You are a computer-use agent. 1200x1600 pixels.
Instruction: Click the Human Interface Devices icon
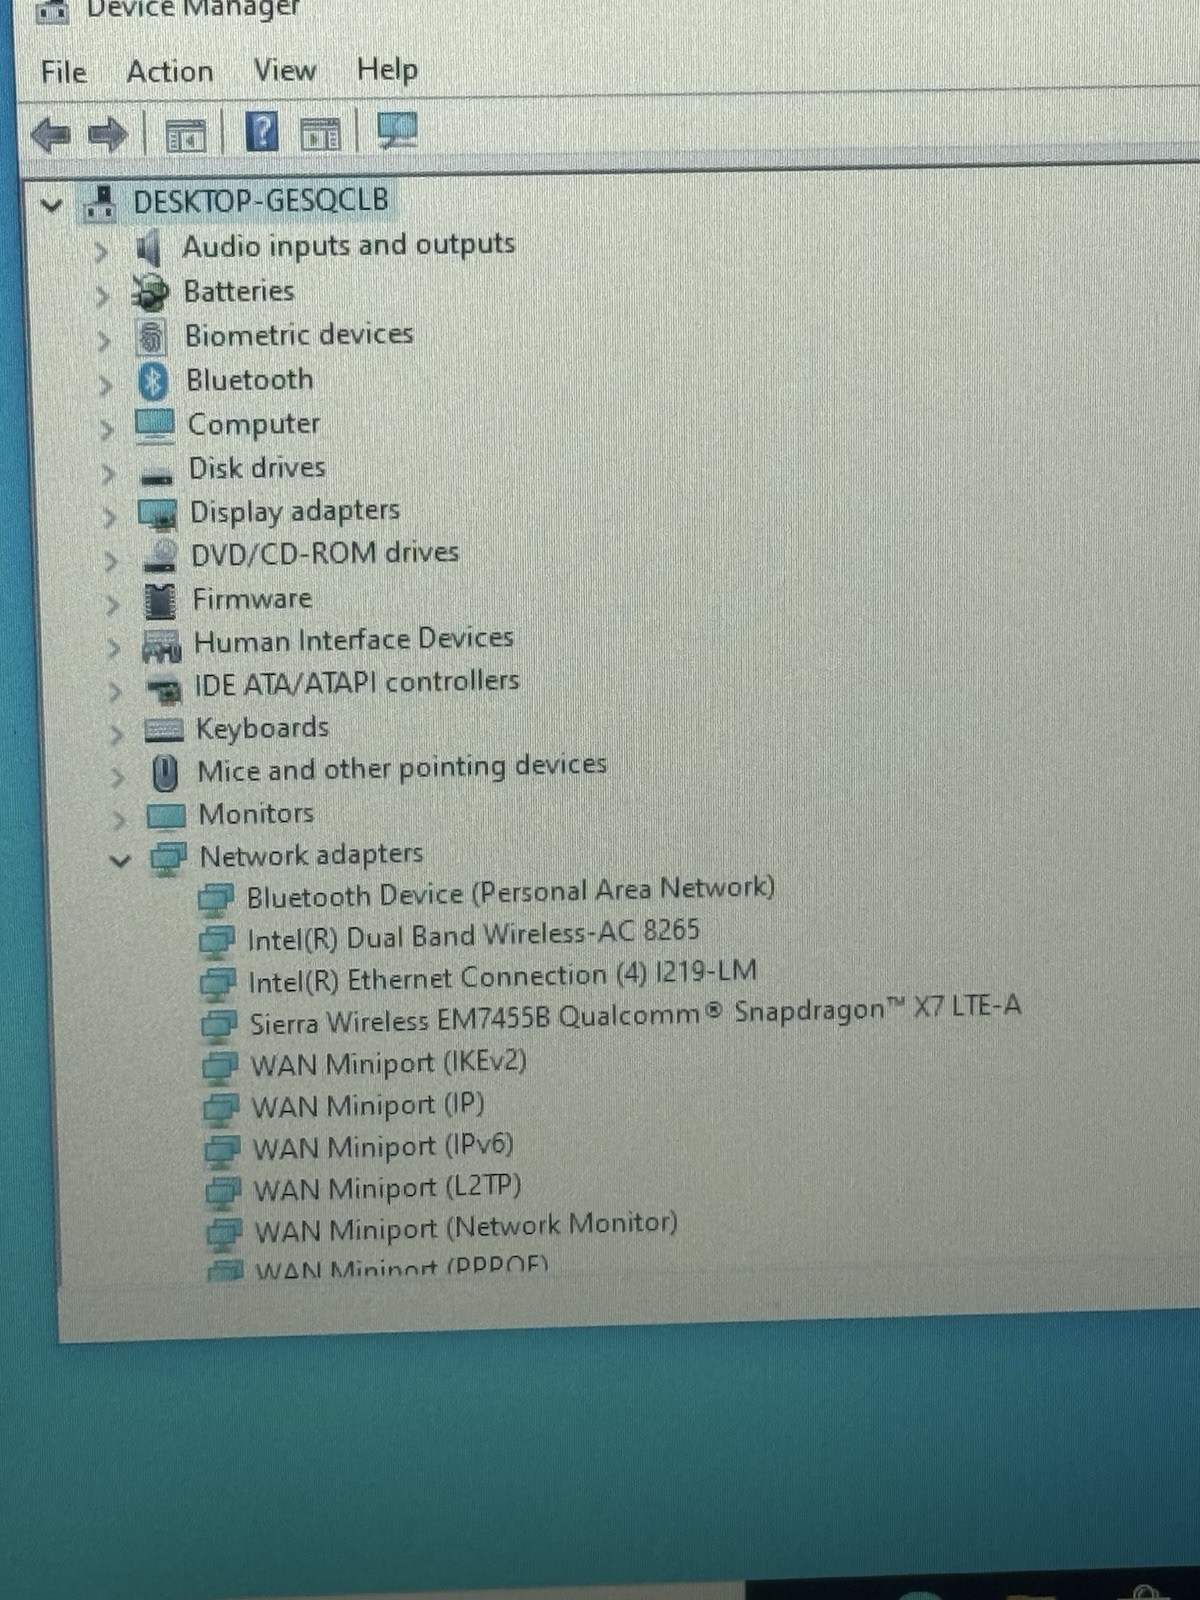pyautogui.click(x=162, y=646)
